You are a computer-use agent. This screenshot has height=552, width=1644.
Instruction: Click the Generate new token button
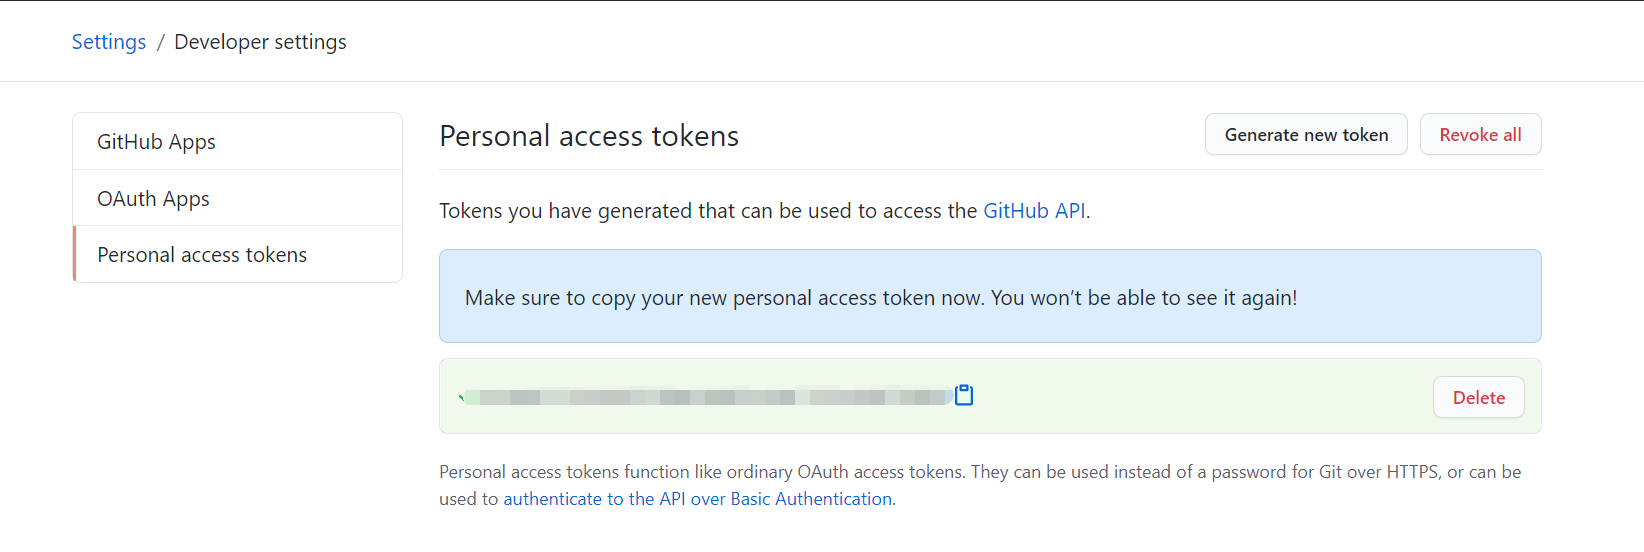pos(1306,134)
